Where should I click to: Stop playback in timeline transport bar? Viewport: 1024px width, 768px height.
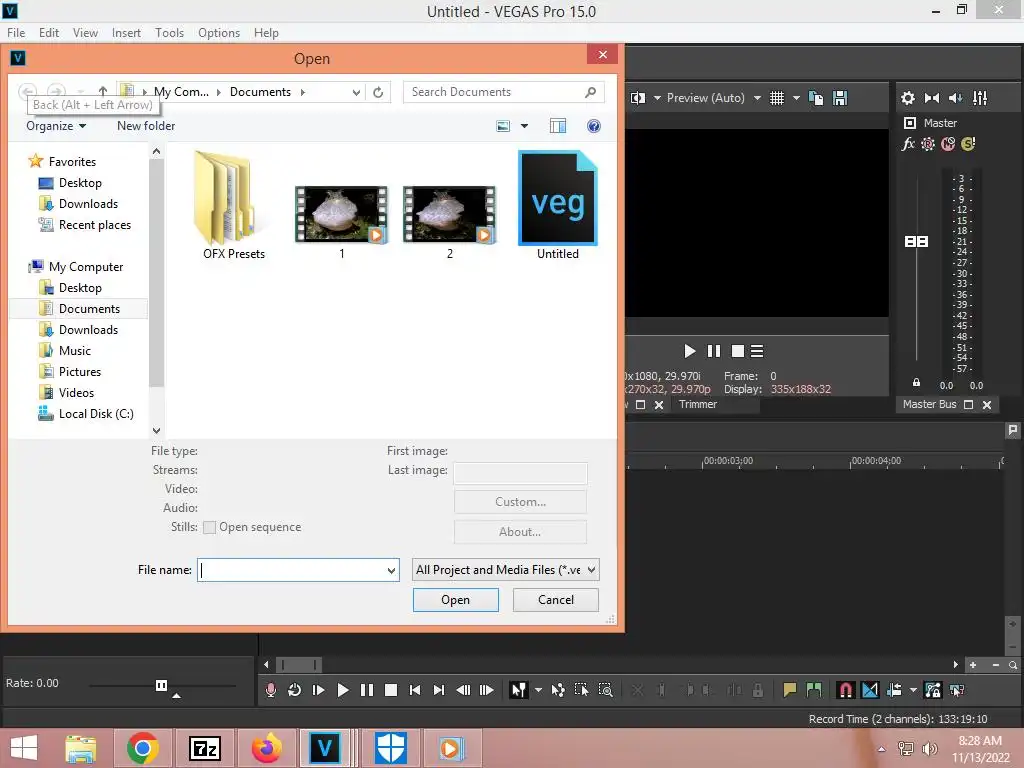tap(391, 690)
